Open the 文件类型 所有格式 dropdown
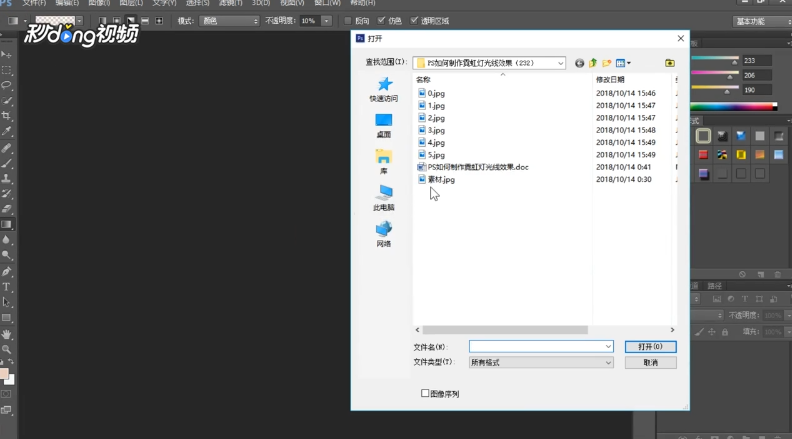This screenshot has width=792, height=439. click(541, 362)
